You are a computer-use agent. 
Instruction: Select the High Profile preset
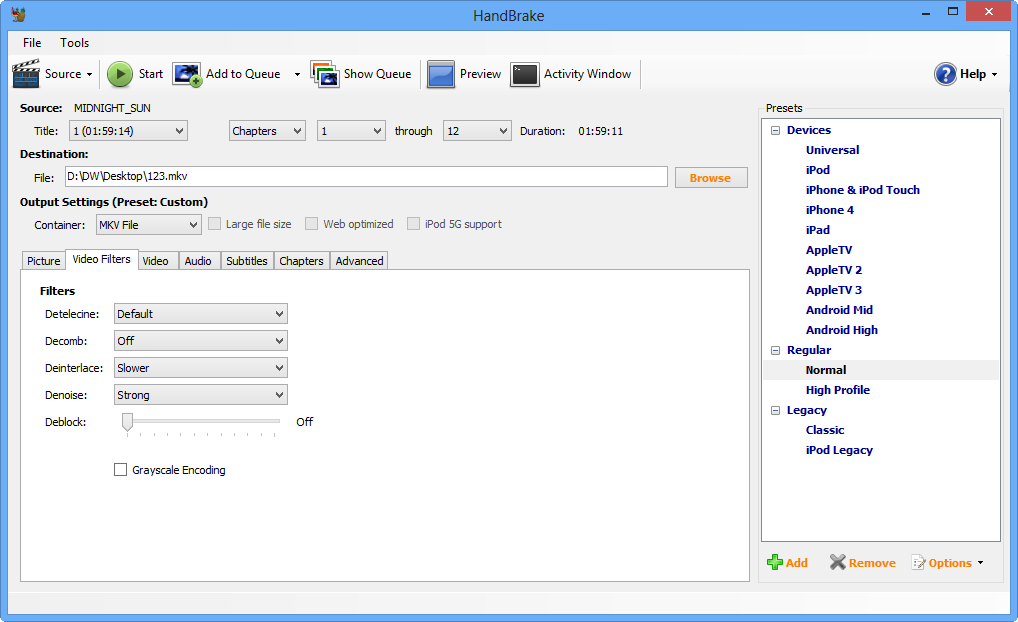(x=838, y=390)
